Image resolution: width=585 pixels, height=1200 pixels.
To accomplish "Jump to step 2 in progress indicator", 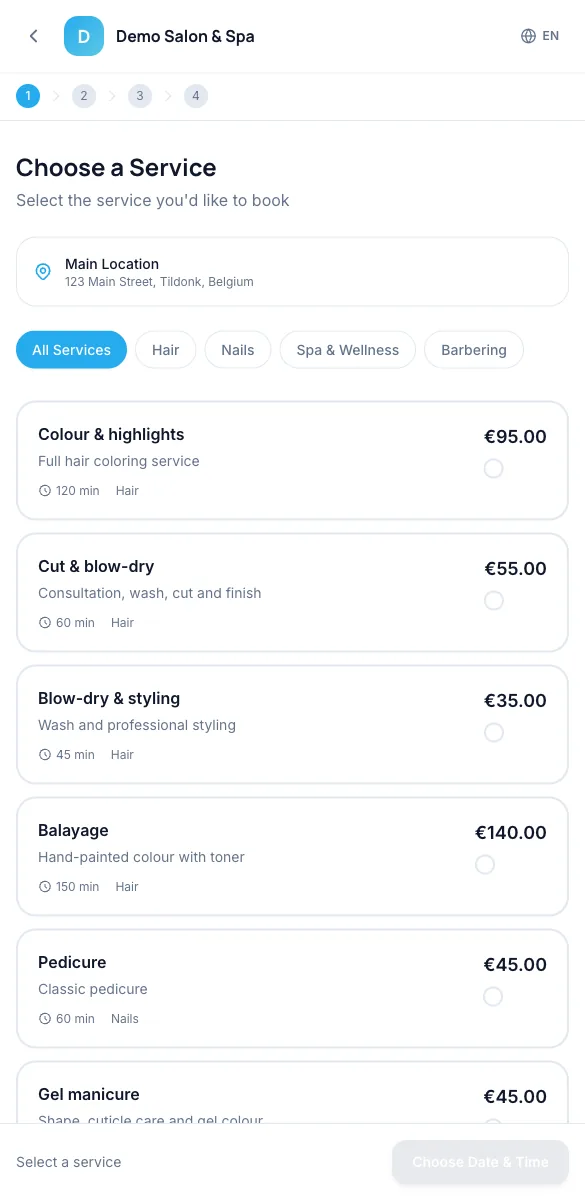I will pyautogui.click(x=84, y=96).
